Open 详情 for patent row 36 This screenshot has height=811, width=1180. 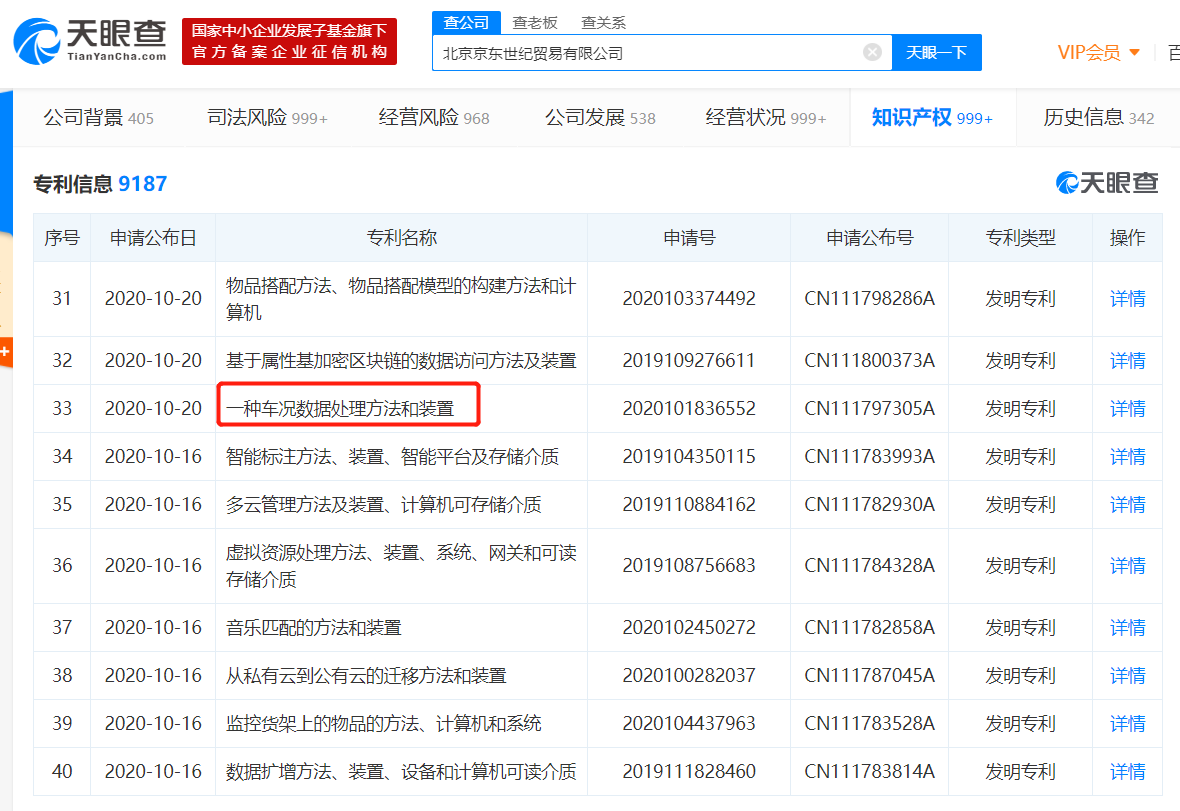1127,566
